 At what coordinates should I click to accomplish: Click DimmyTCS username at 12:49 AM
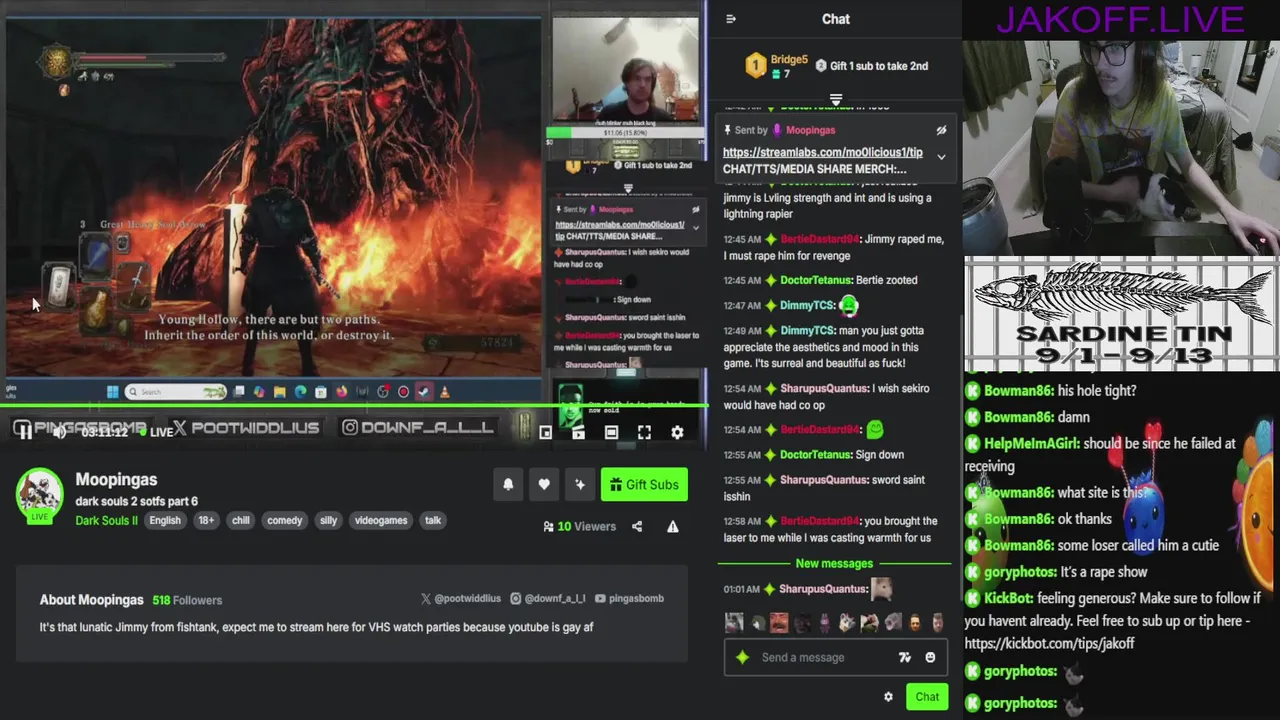click(807, 330)
